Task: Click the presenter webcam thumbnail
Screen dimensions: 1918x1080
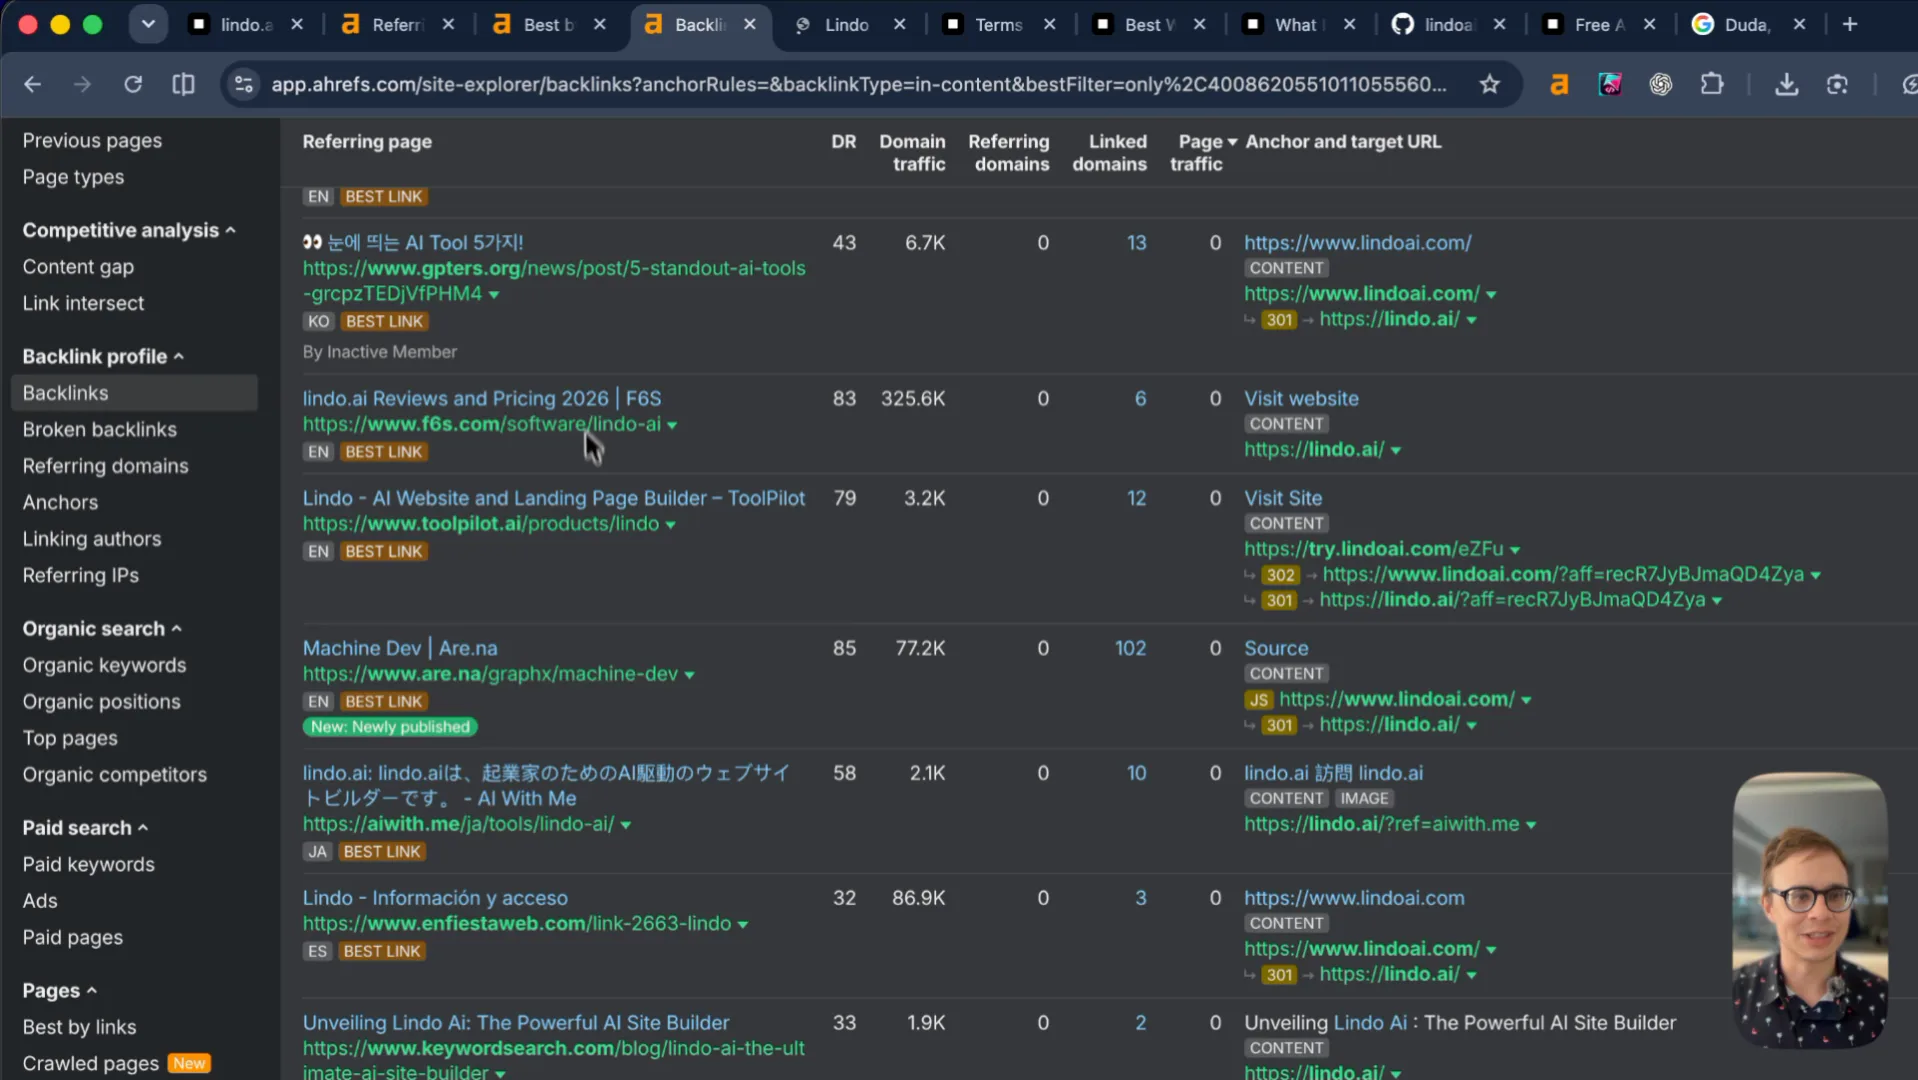Action: coord(1810,910)
